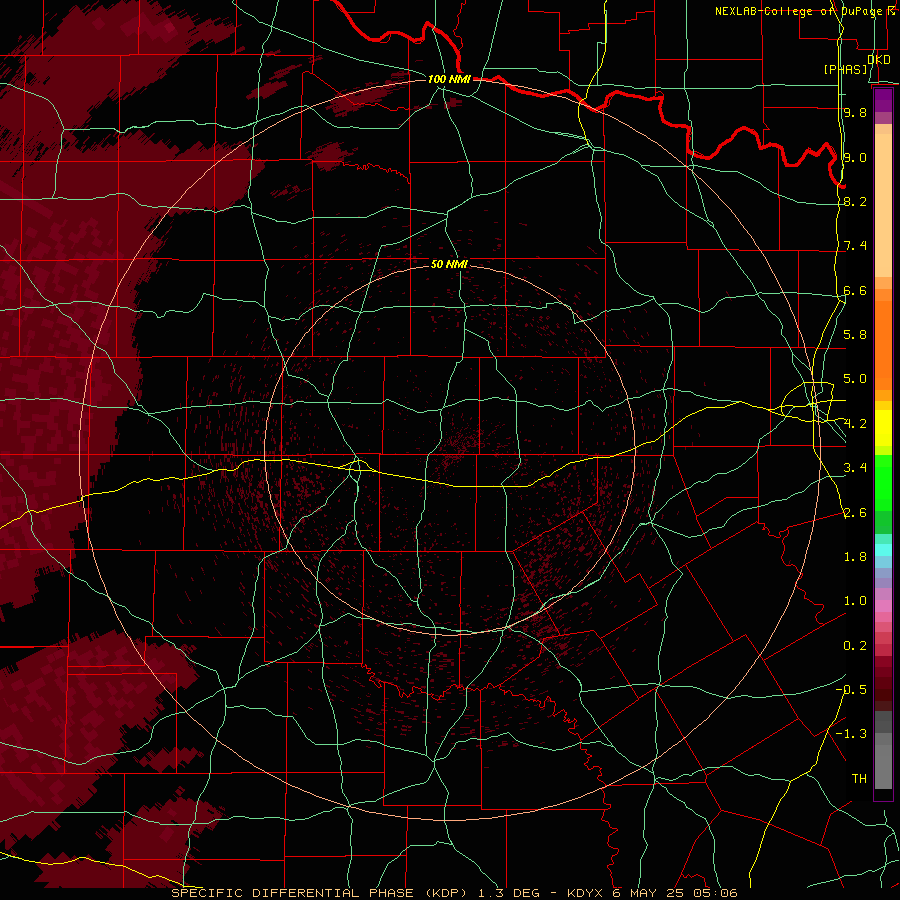The image size is (900, 900).
Task: Pick the yellow segment of the color bar
Action: (x=883, y=428)
